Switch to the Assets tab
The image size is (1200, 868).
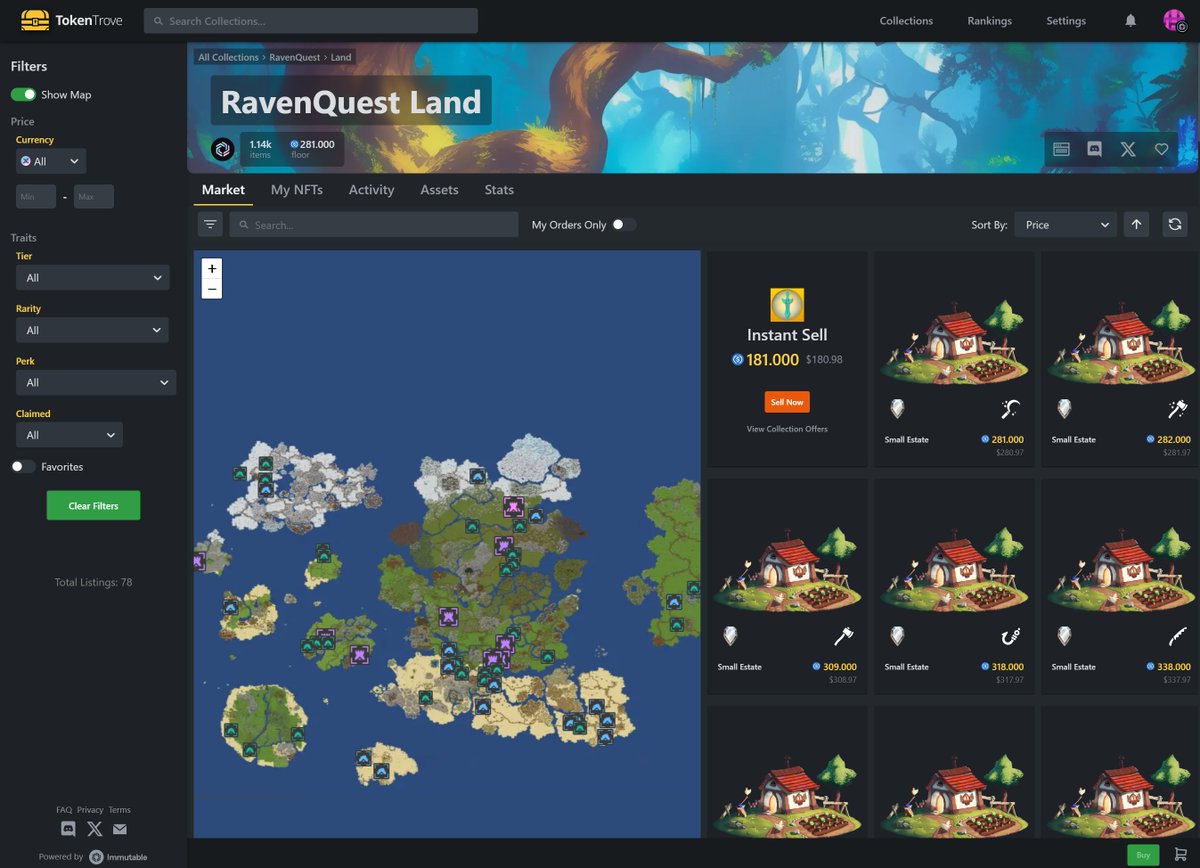[439, 190]
